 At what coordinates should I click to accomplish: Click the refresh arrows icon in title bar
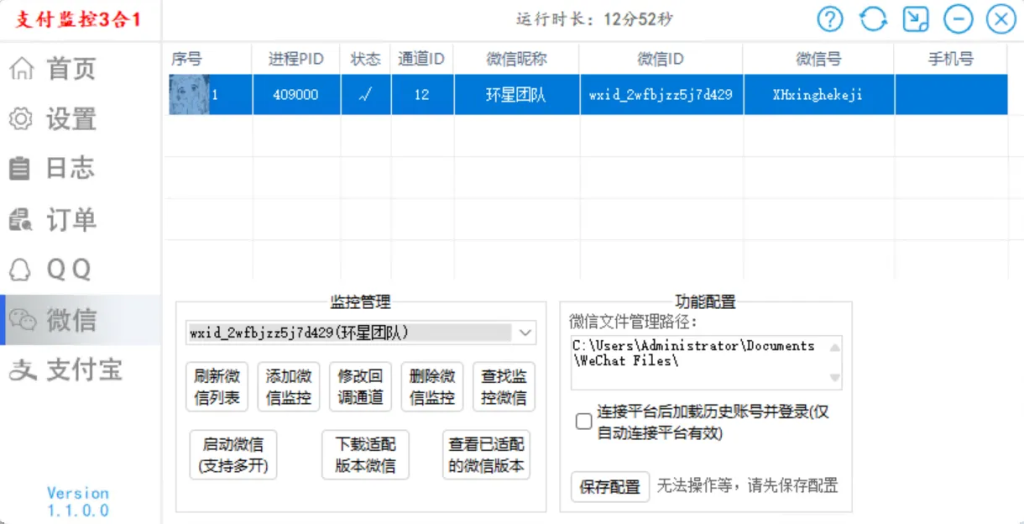[873, 19]
